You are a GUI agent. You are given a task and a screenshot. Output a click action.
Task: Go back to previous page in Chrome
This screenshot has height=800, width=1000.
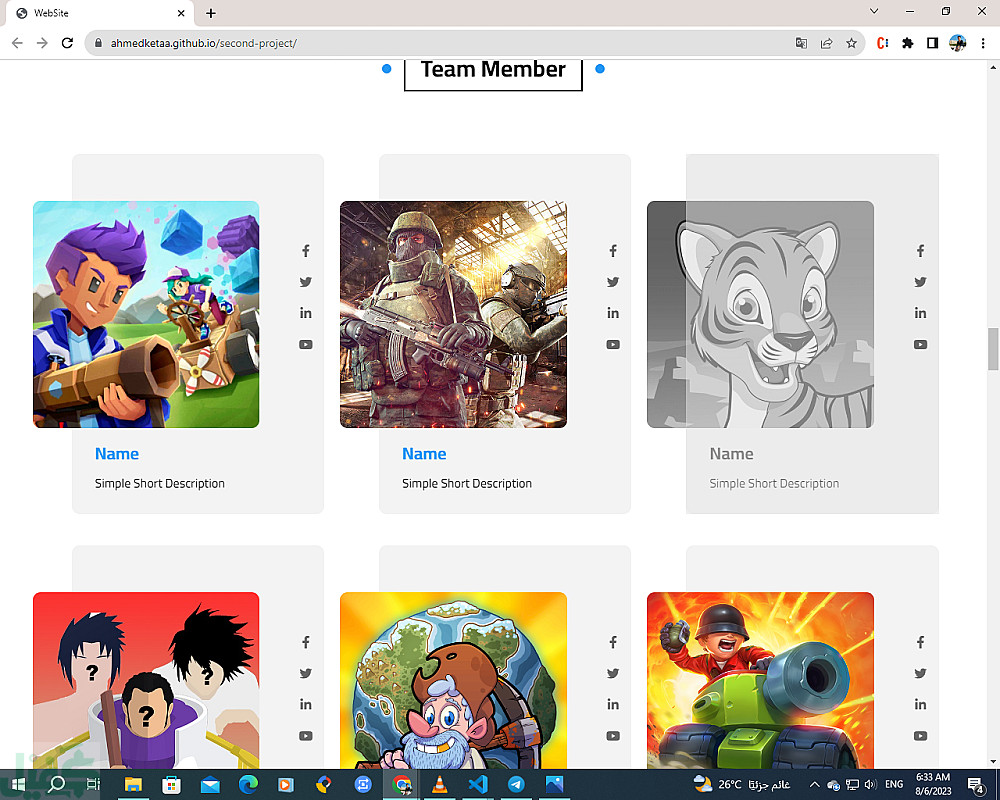tap(17, 43)
